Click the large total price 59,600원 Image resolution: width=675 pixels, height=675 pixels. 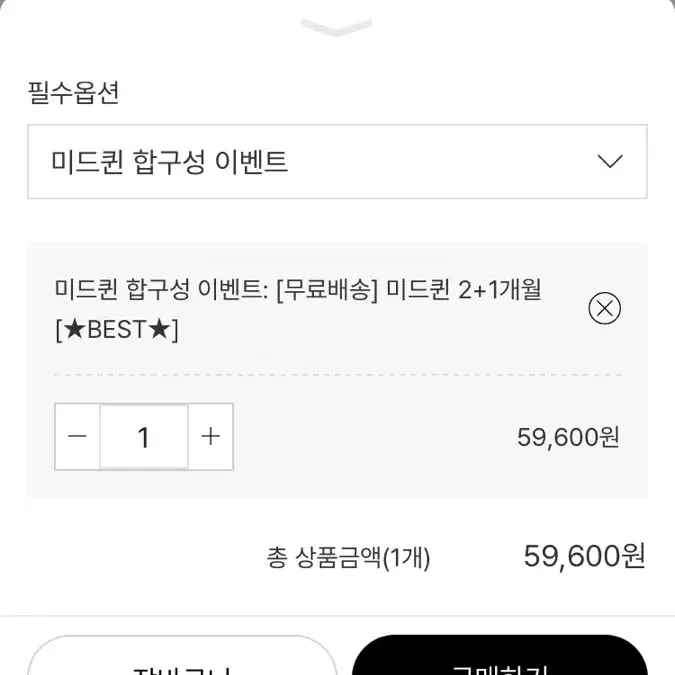pyautogui.click(x=585, y=557)
